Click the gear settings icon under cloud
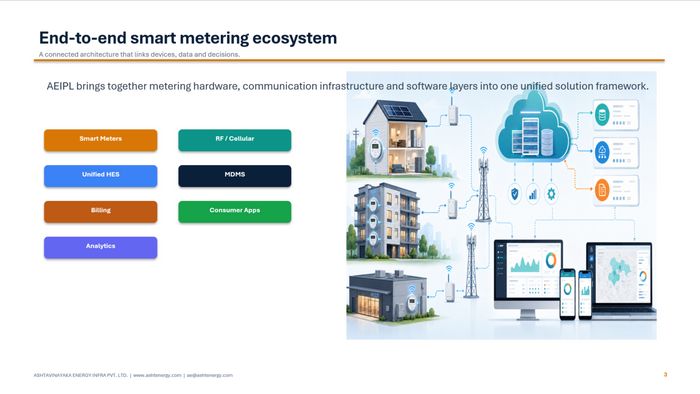The height and width of the screenshot is (394, 700). (x=551, y=194)
